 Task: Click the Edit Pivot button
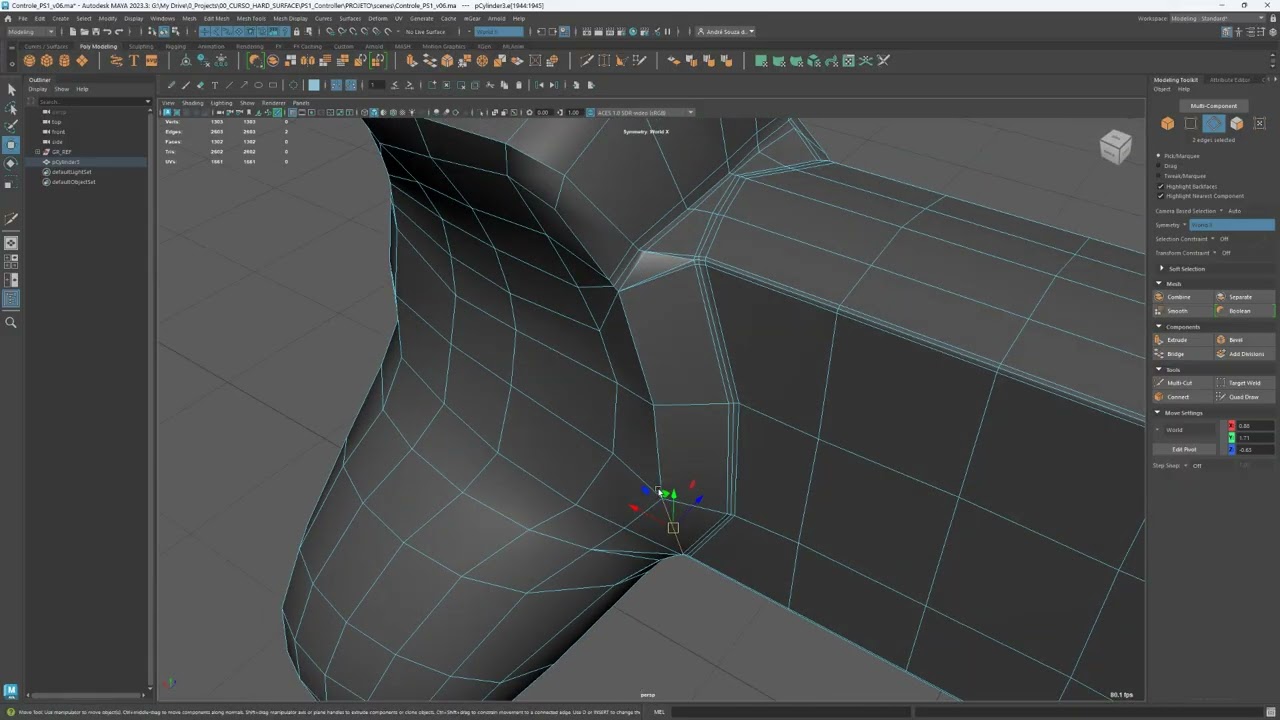(1184, 450)
